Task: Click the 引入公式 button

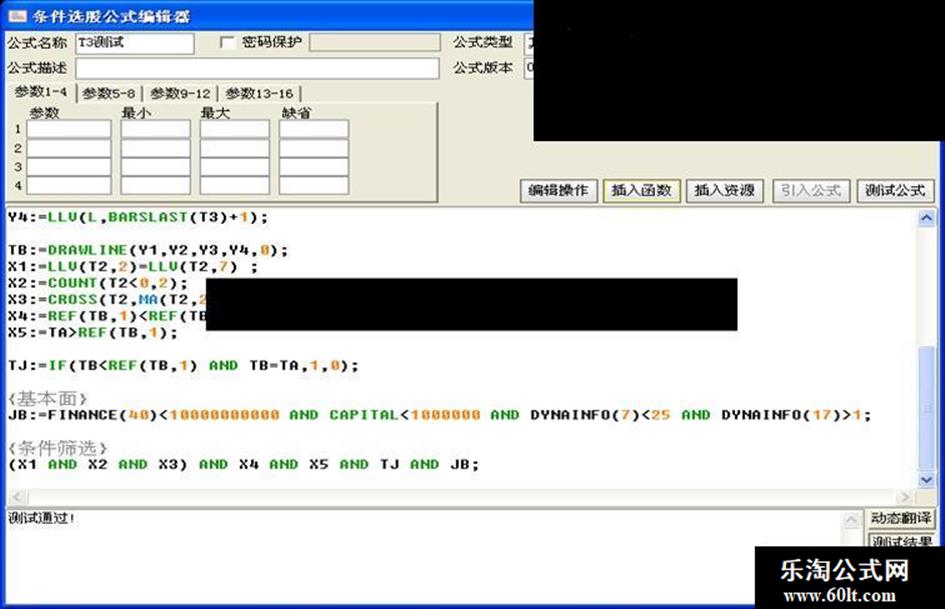Action: [811, 191]
